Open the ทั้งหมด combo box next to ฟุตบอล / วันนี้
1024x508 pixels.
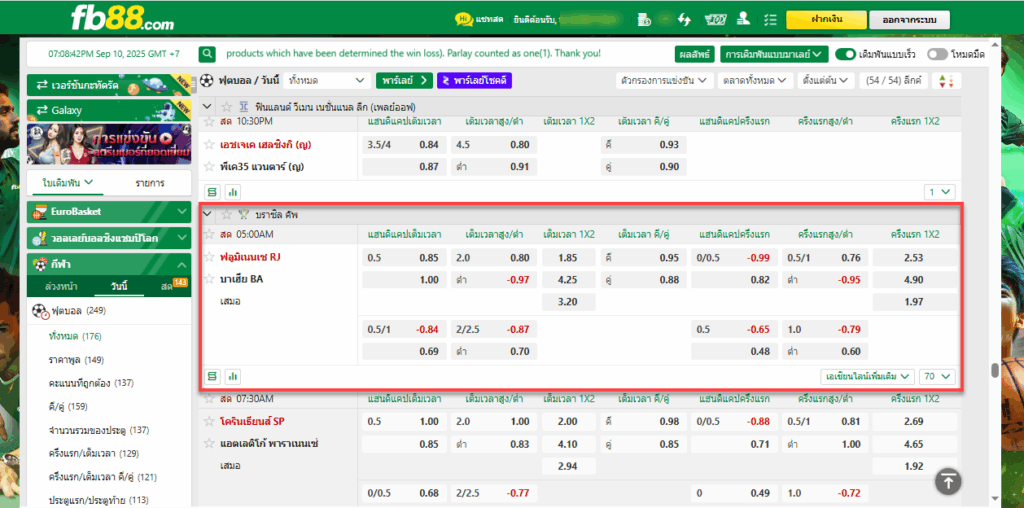click(x=328, y=81)
